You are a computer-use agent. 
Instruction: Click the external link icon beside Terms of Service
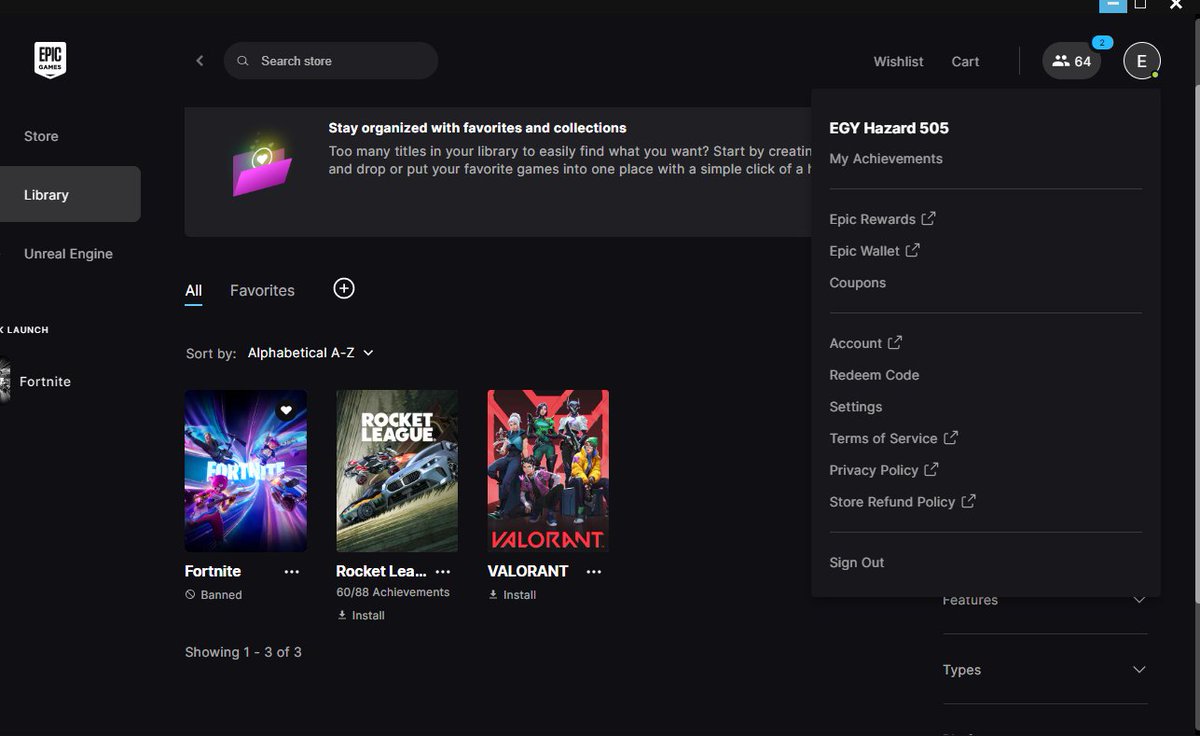point(951,437)
